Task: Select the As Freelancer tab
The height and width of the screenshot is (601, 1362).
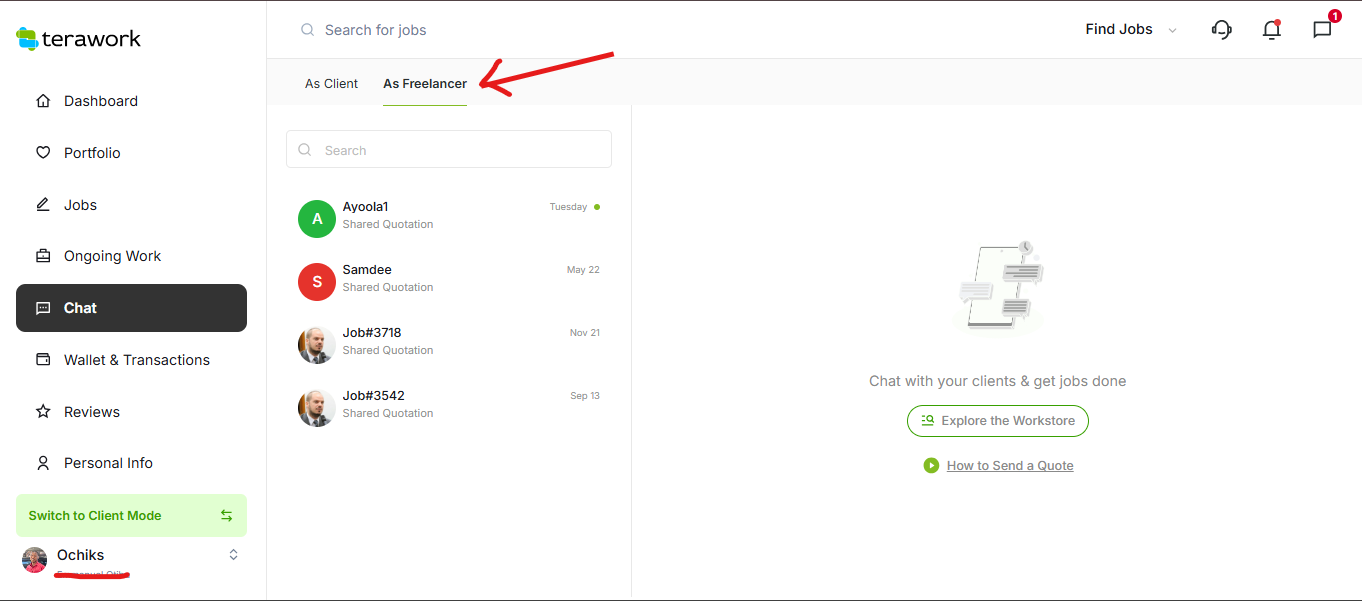Action: click(425, 84)
